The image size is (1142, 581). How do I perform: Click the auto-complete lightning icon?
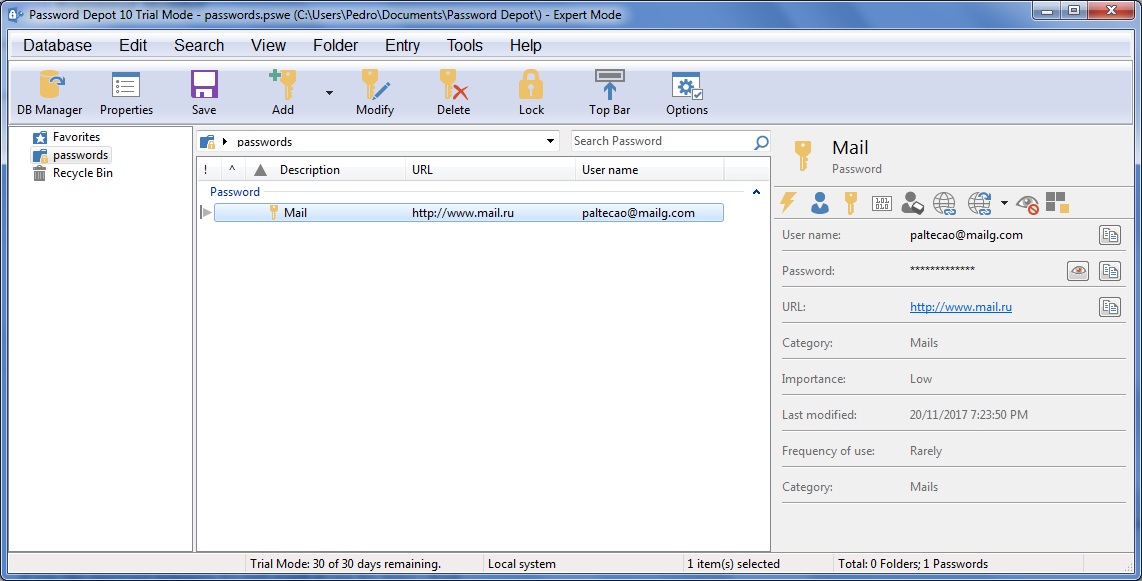tap(789, 203)
